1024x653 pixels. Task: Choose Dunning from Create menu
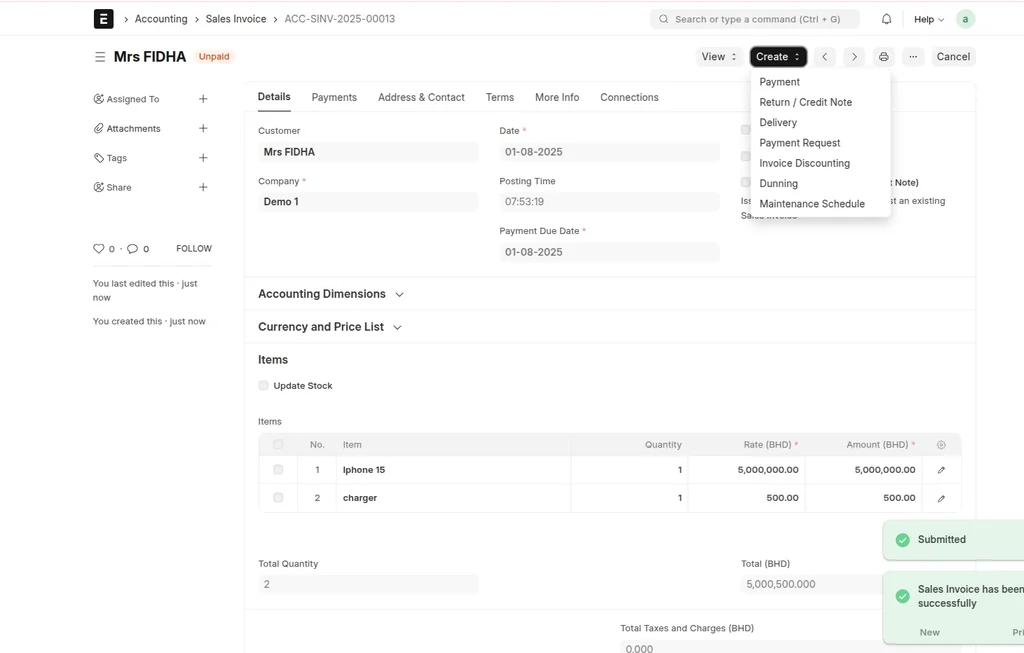(778, 183)
